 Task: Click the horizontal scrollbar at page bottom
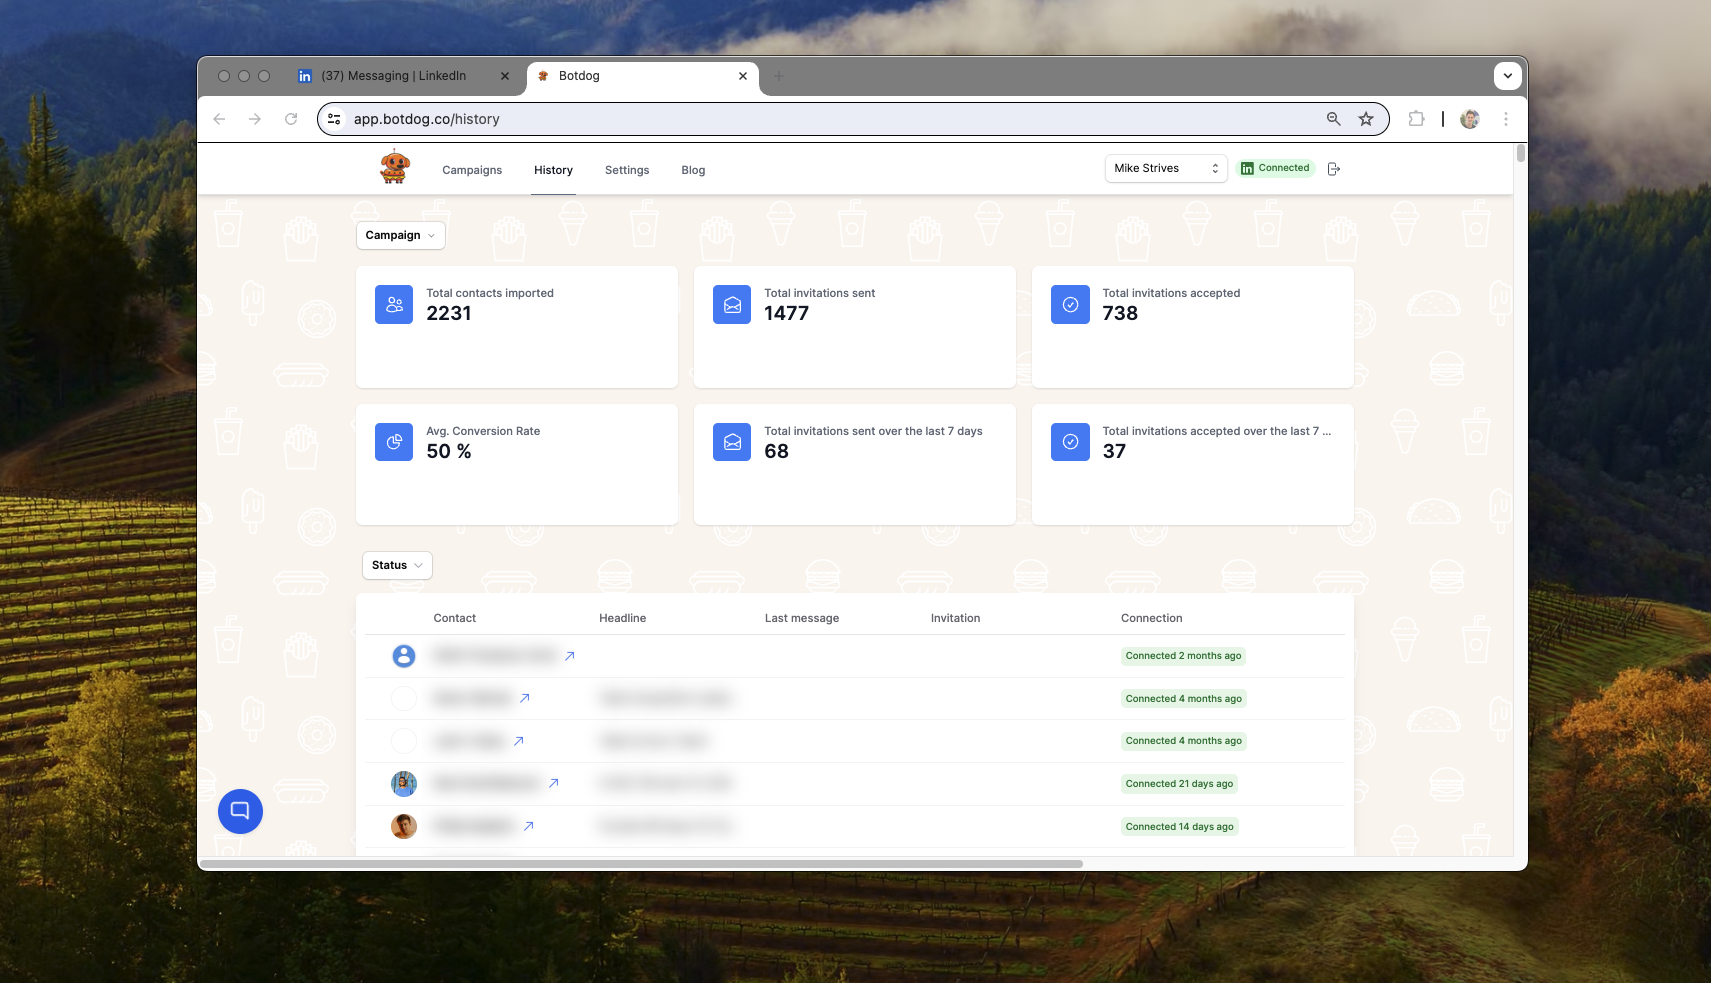point(641,863)
